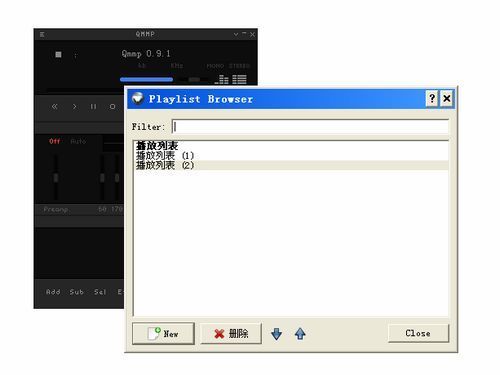
Task: Click previous track button in Qmmp
Action: coord(55,106)
